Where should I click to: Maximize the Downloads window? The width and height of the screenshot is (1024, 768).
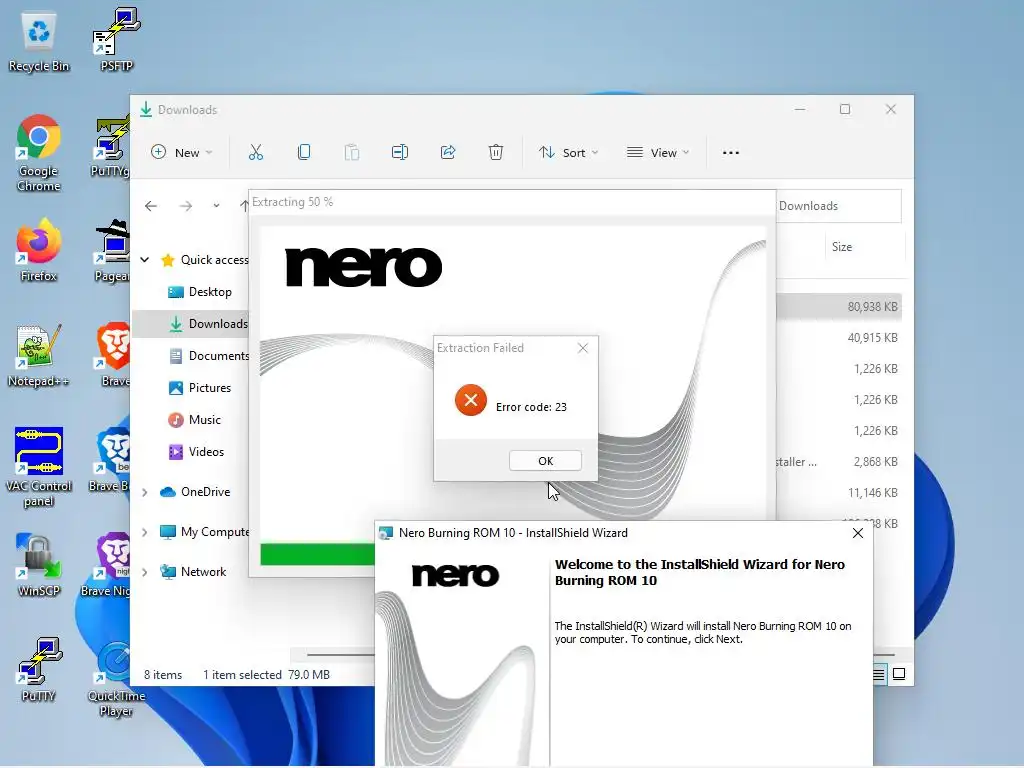(x=845, y=109)
